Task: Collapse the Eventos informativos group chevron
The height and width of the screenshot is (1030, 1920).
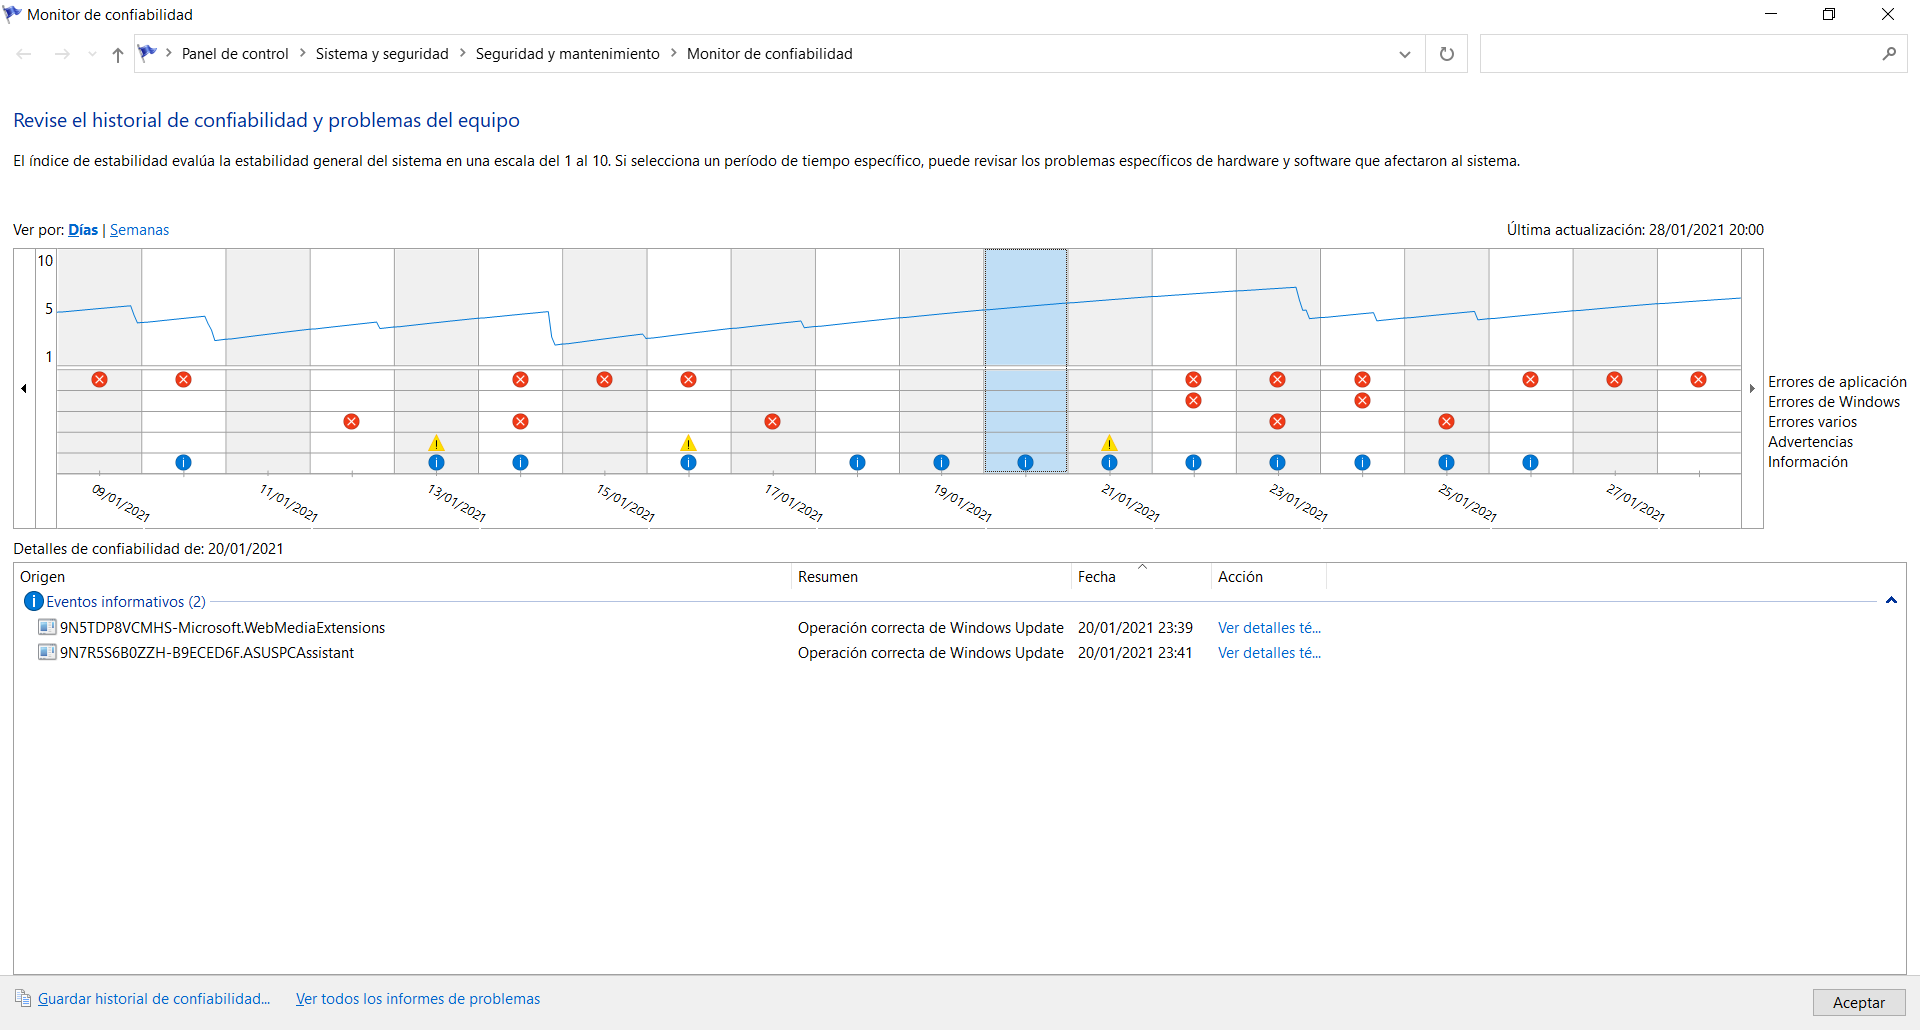Action: (1891, 601)
